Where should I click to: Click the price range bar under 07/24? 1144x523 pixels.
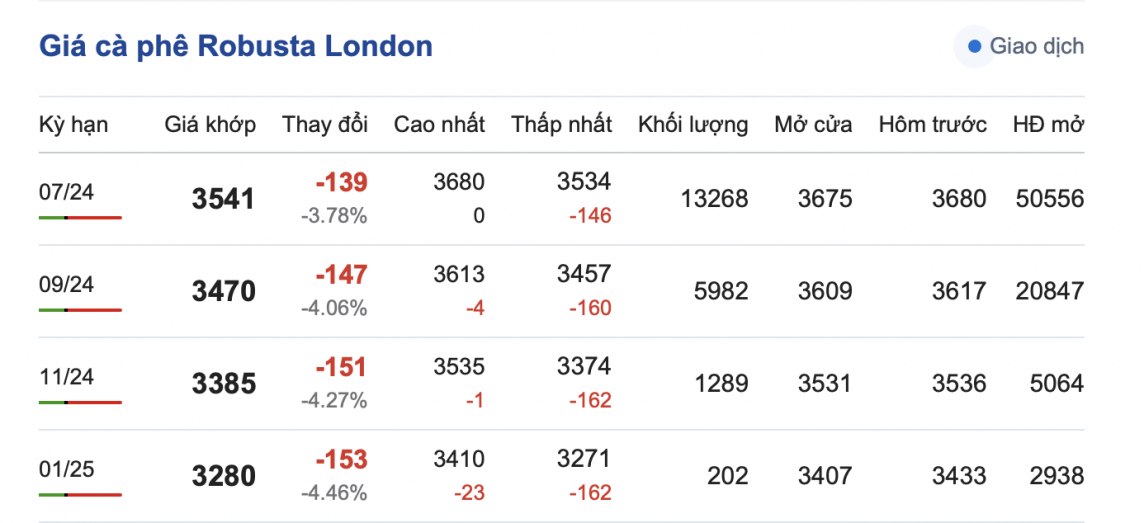80,217
